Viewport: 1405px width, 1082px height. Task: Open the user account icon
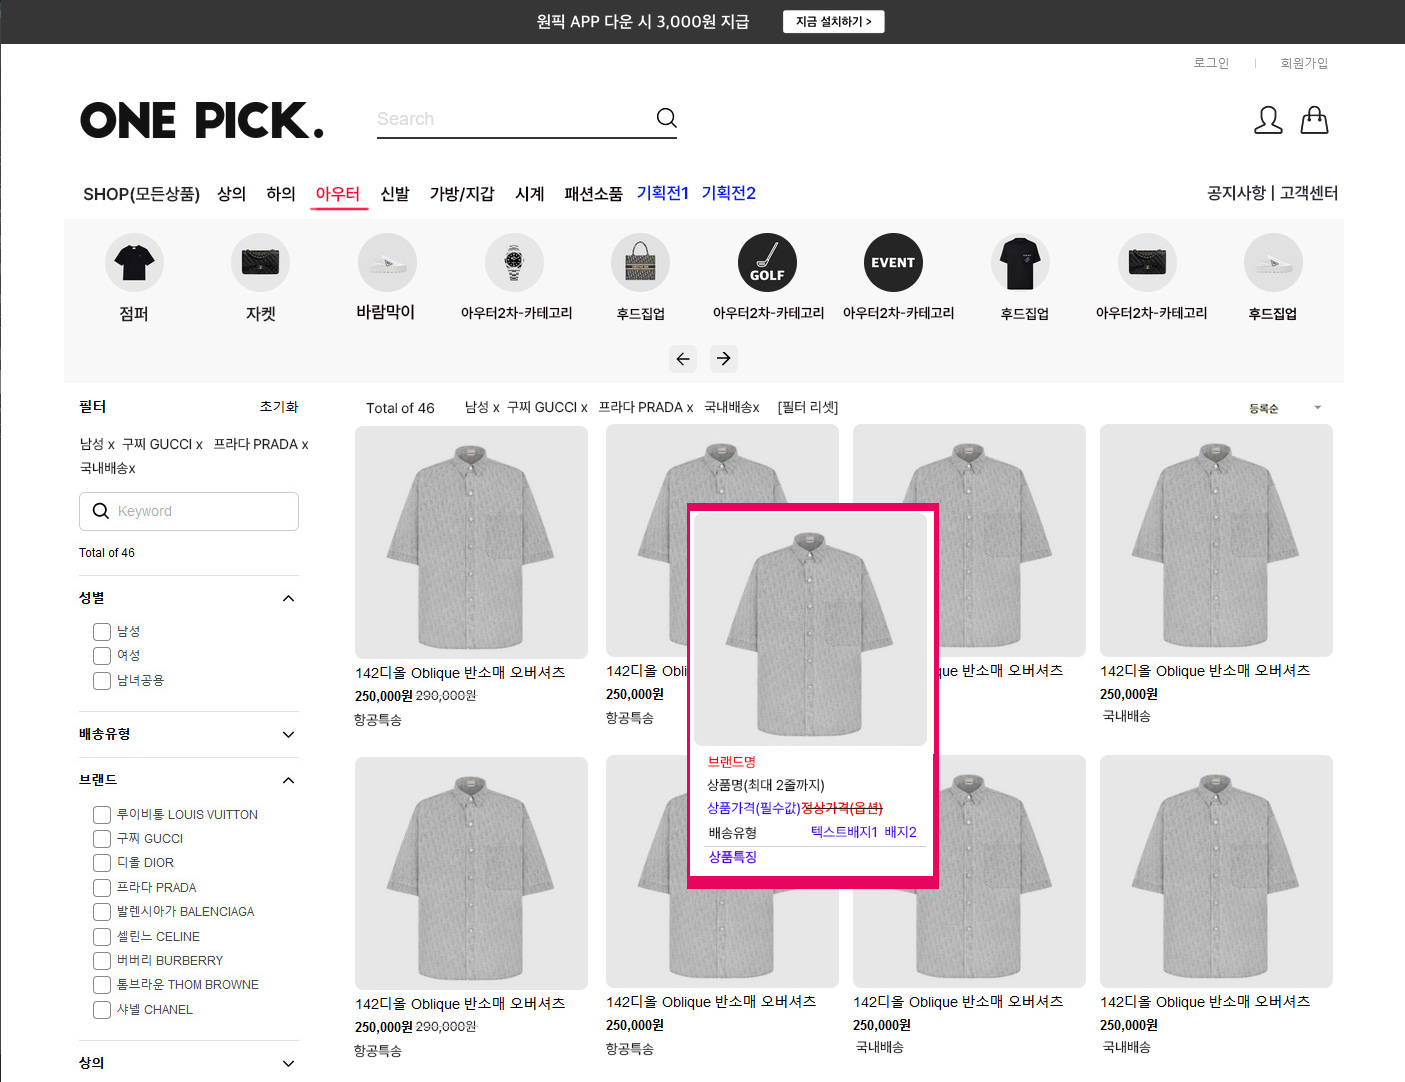[x=1268, y=120]
